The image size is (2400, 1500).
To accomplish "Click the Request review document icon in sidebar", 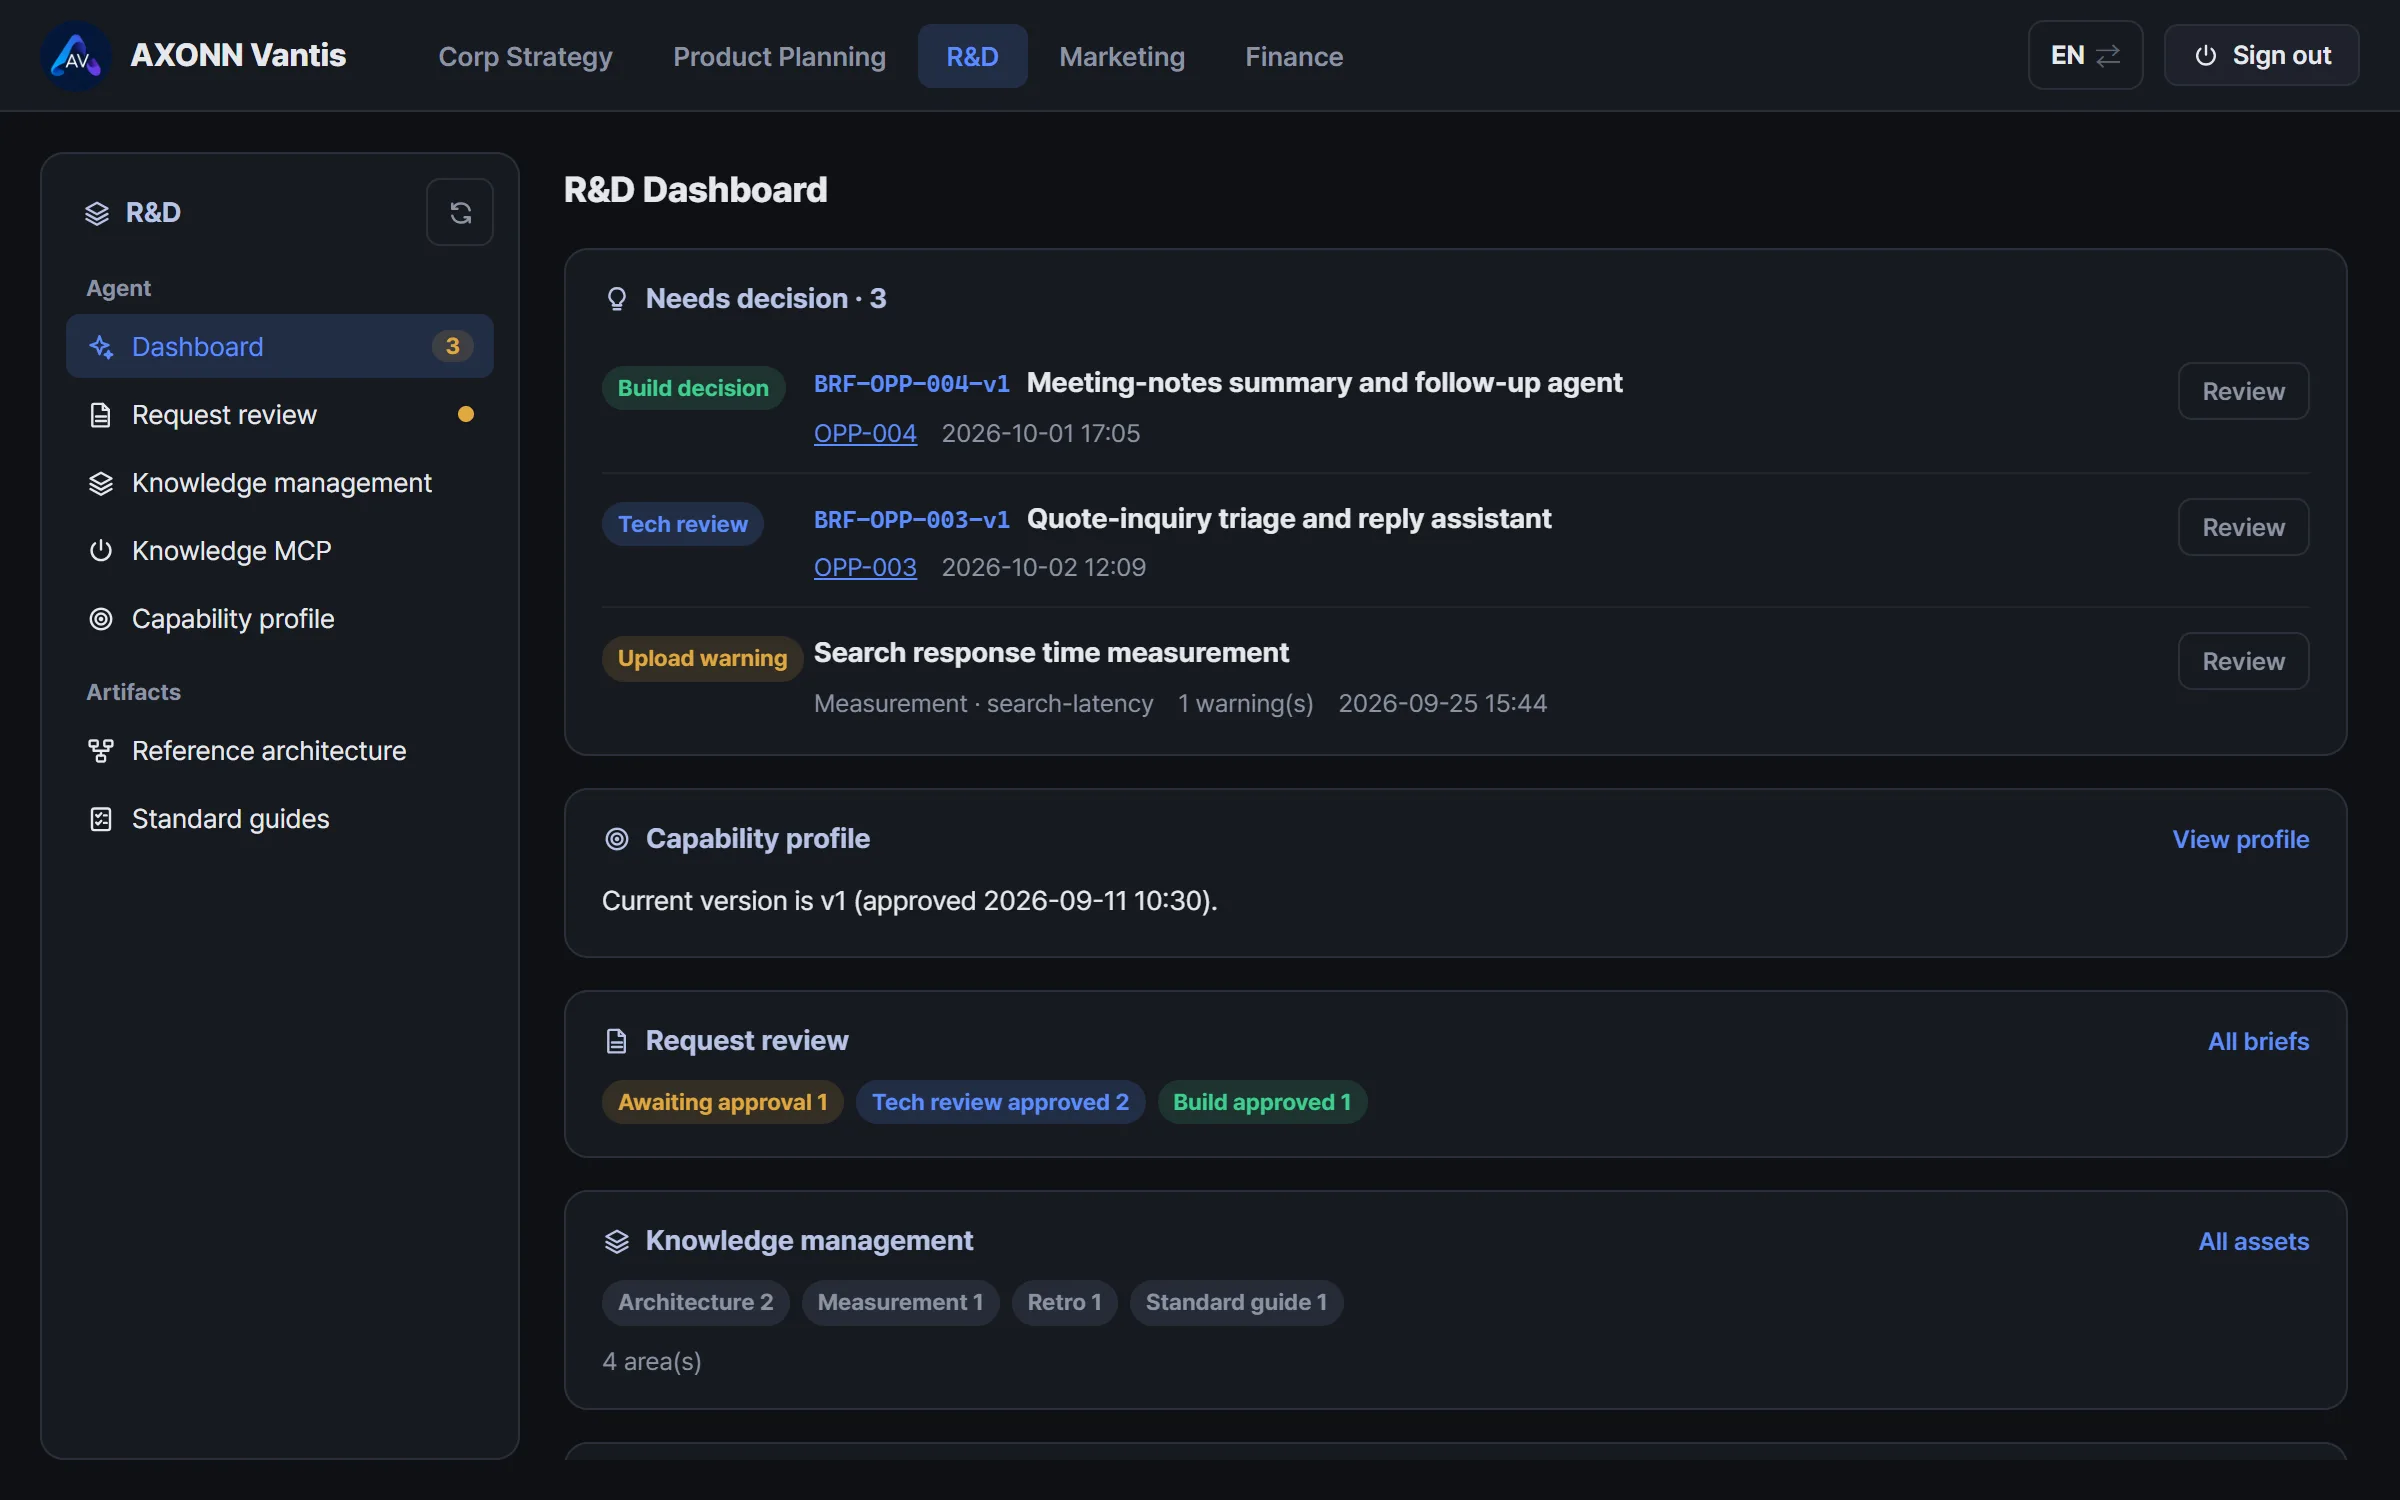I will [101, 415].
